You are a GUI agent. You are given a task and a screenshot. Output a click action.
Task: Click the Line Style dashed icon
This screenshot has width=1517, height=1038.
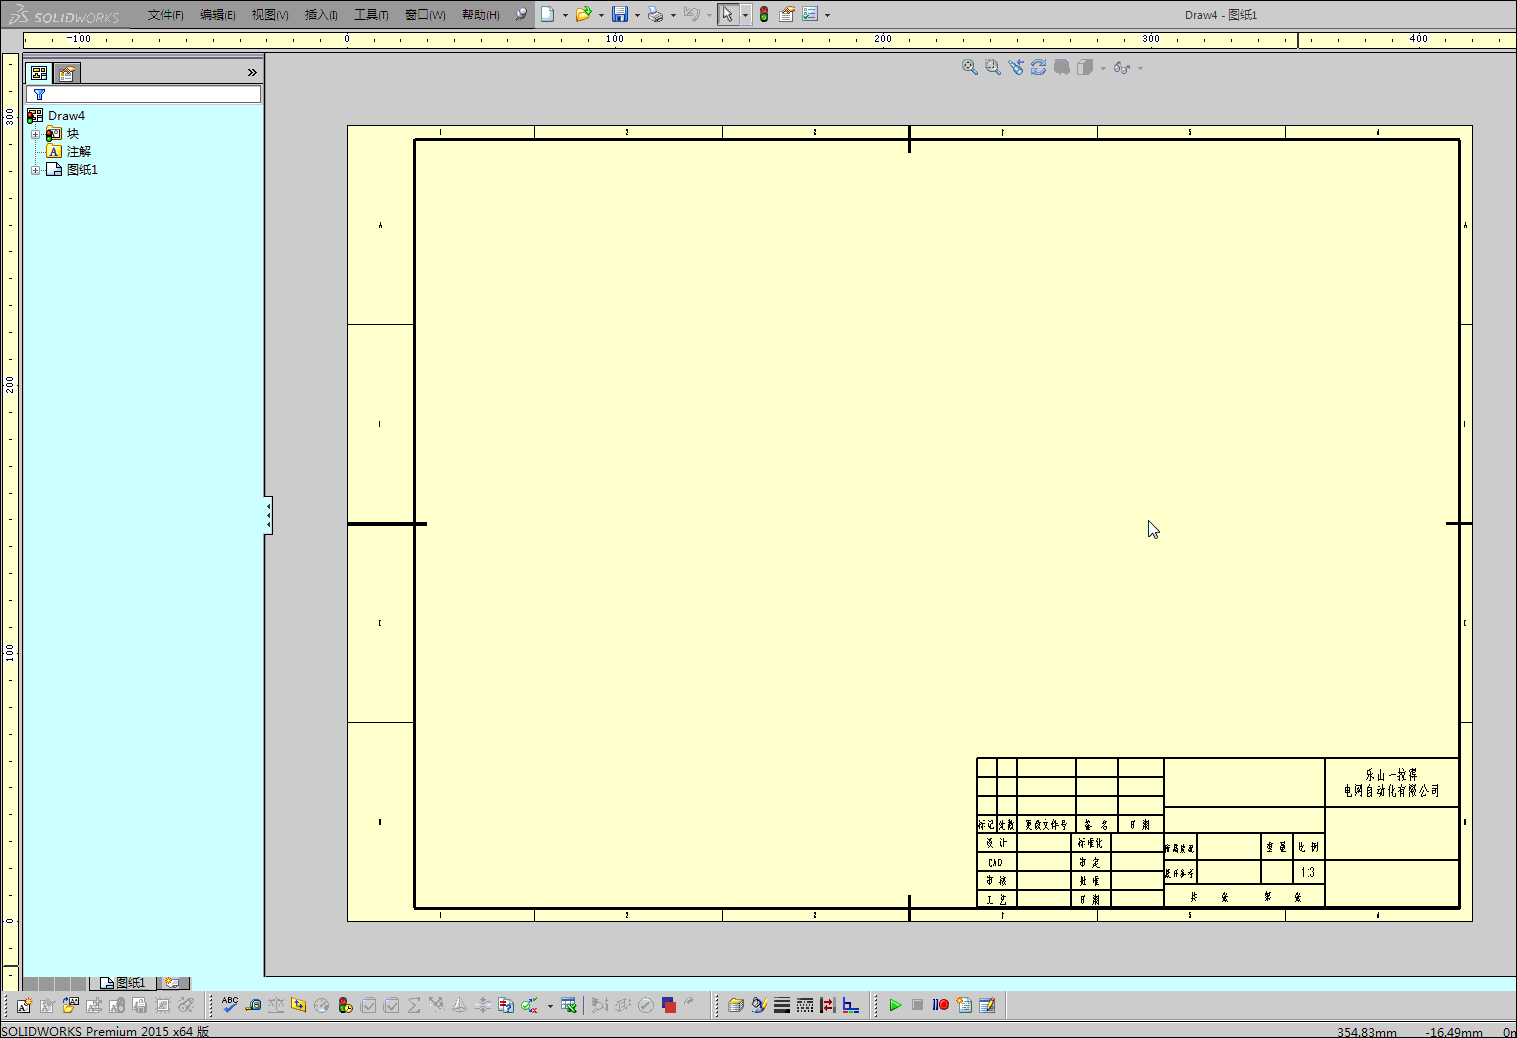(x=805, y=1005)
